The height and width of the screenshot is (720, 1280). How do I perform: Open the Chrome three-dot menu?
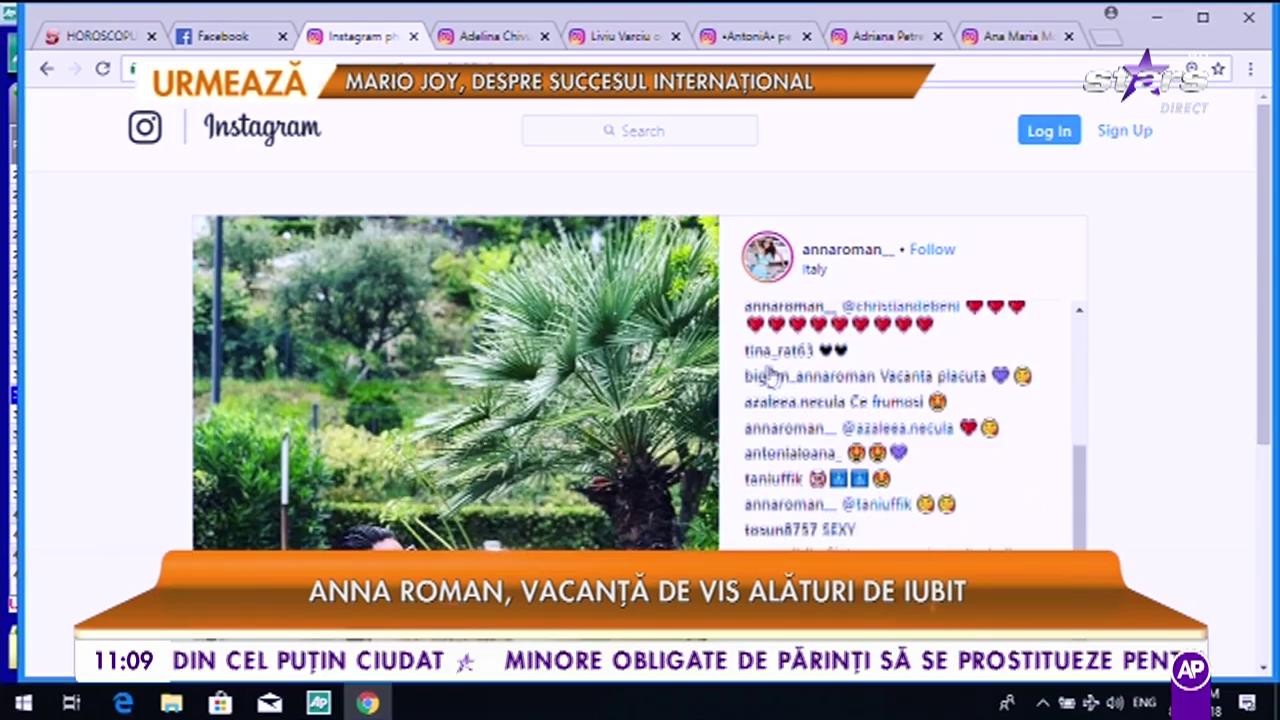(x=1250, y=69)
